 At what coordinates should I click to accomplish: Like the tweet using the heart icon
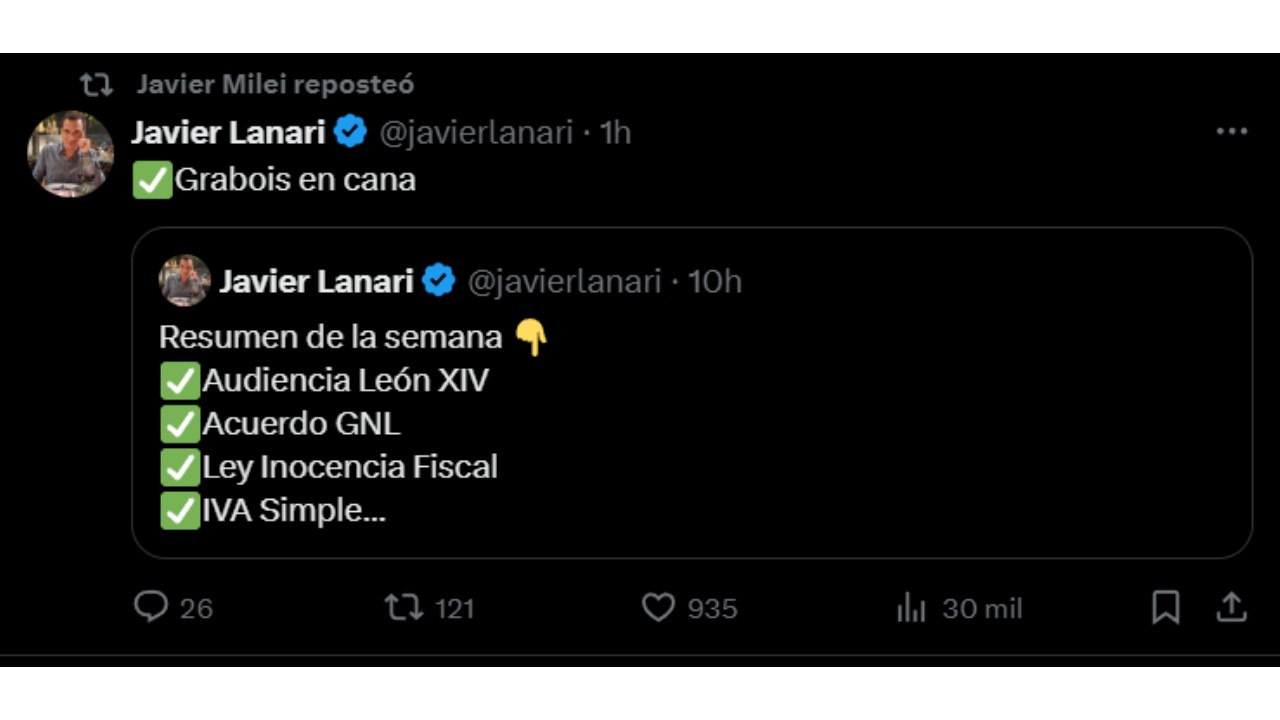[660, 608]
